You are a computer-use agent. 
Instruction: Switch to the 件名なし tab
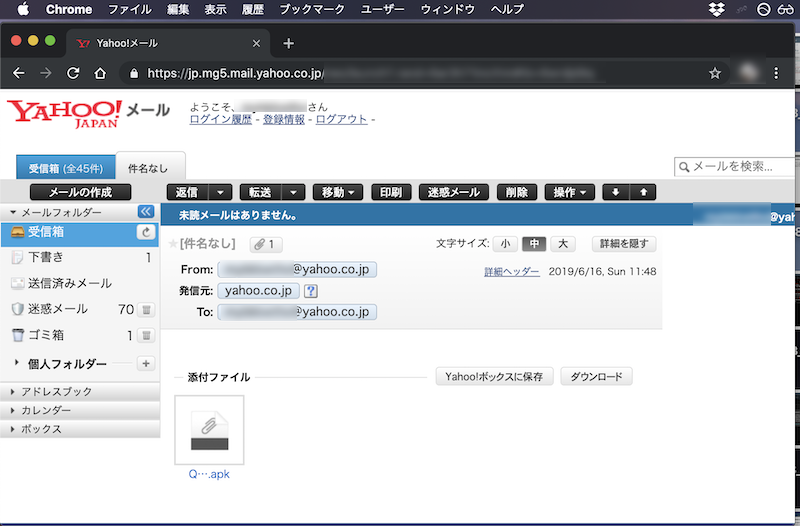pos(149,169)
